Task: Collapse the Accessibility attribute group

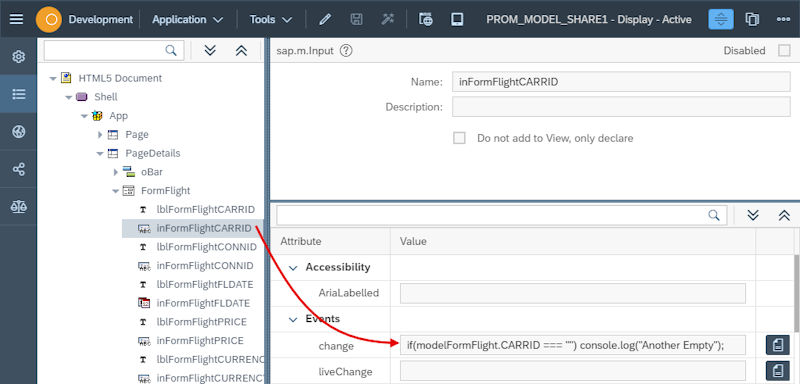Action: tap(293, 267)
